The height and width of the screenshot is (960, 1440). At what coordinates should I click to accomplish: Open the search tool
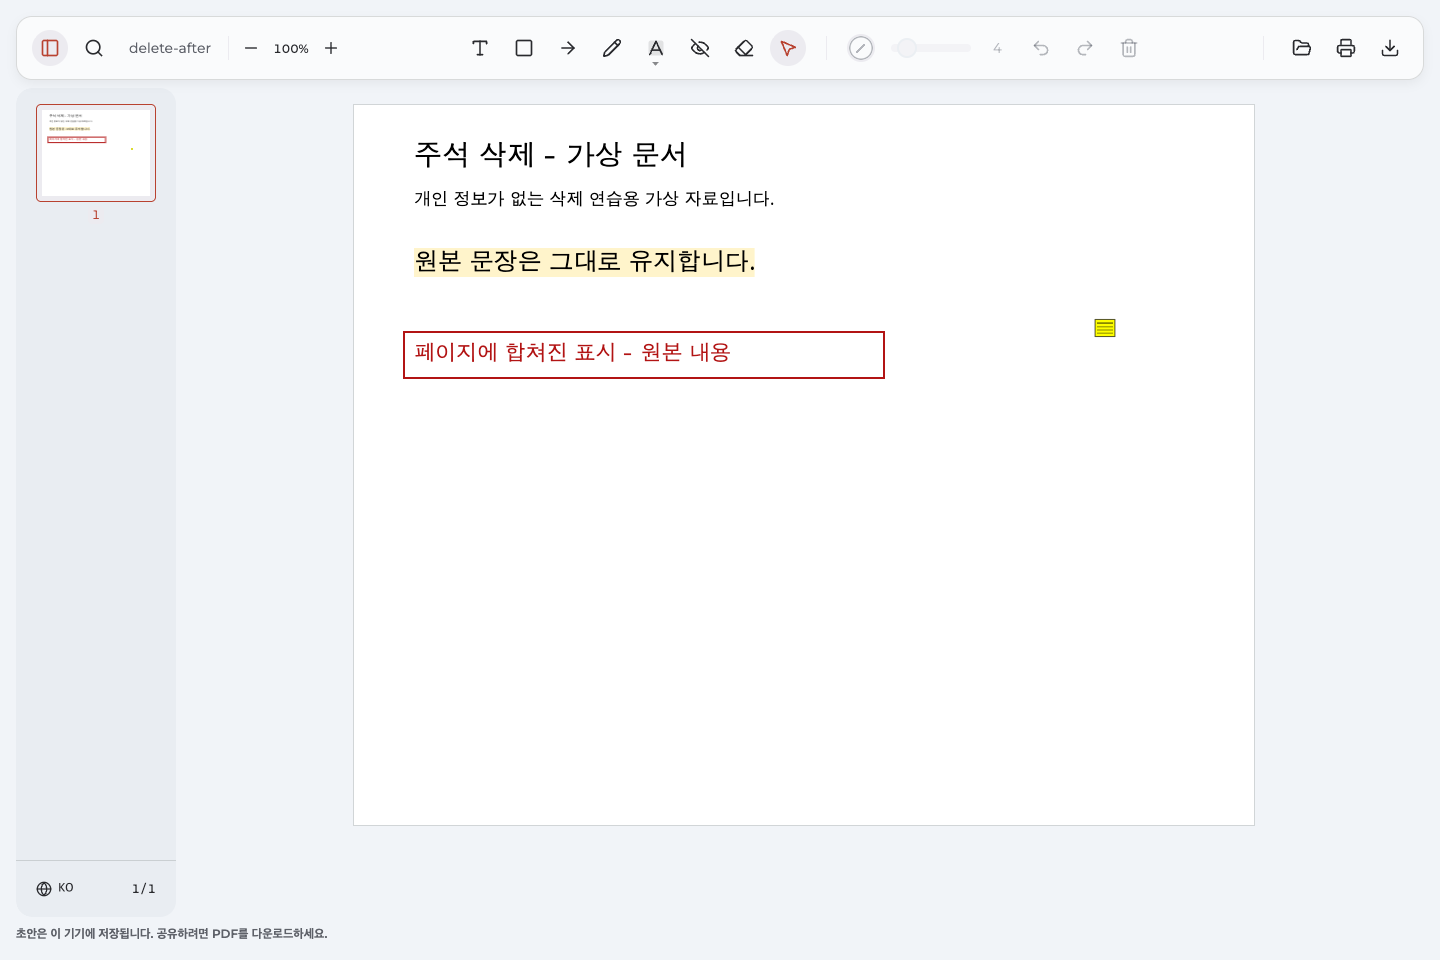(94, 48)
